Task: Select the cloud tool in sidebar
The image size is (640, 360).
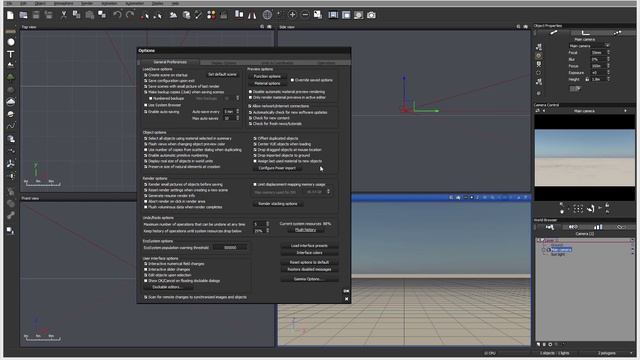Action: 11,101
